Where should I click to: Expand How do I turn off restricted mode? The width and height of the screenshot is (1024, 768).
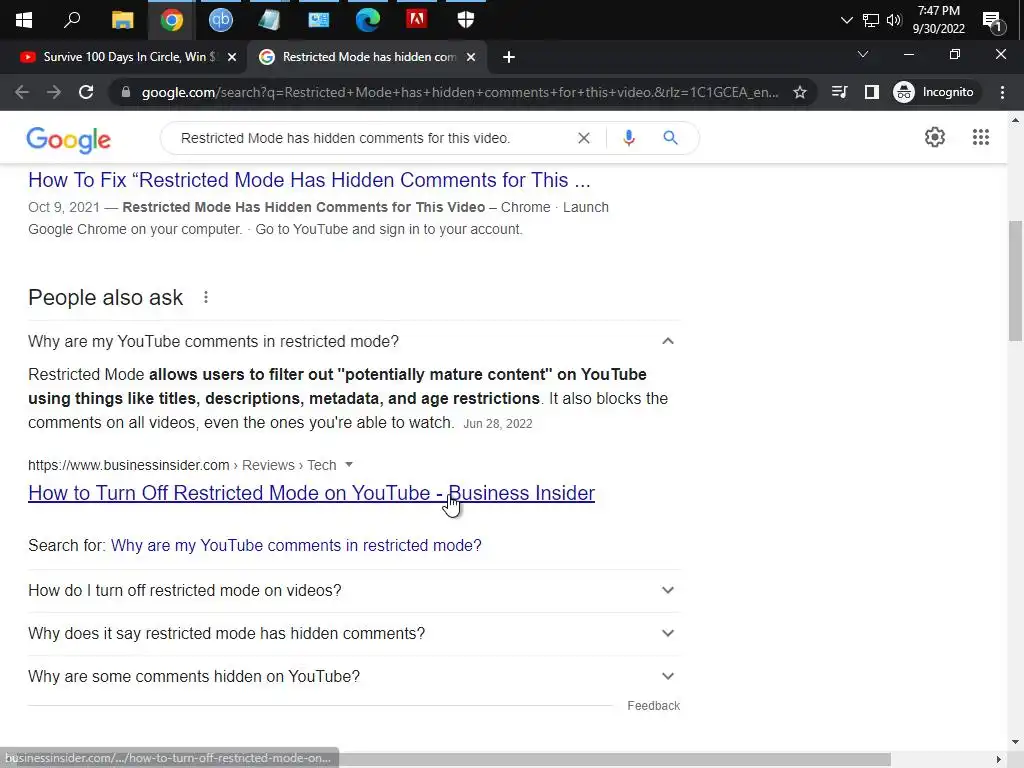354,590
